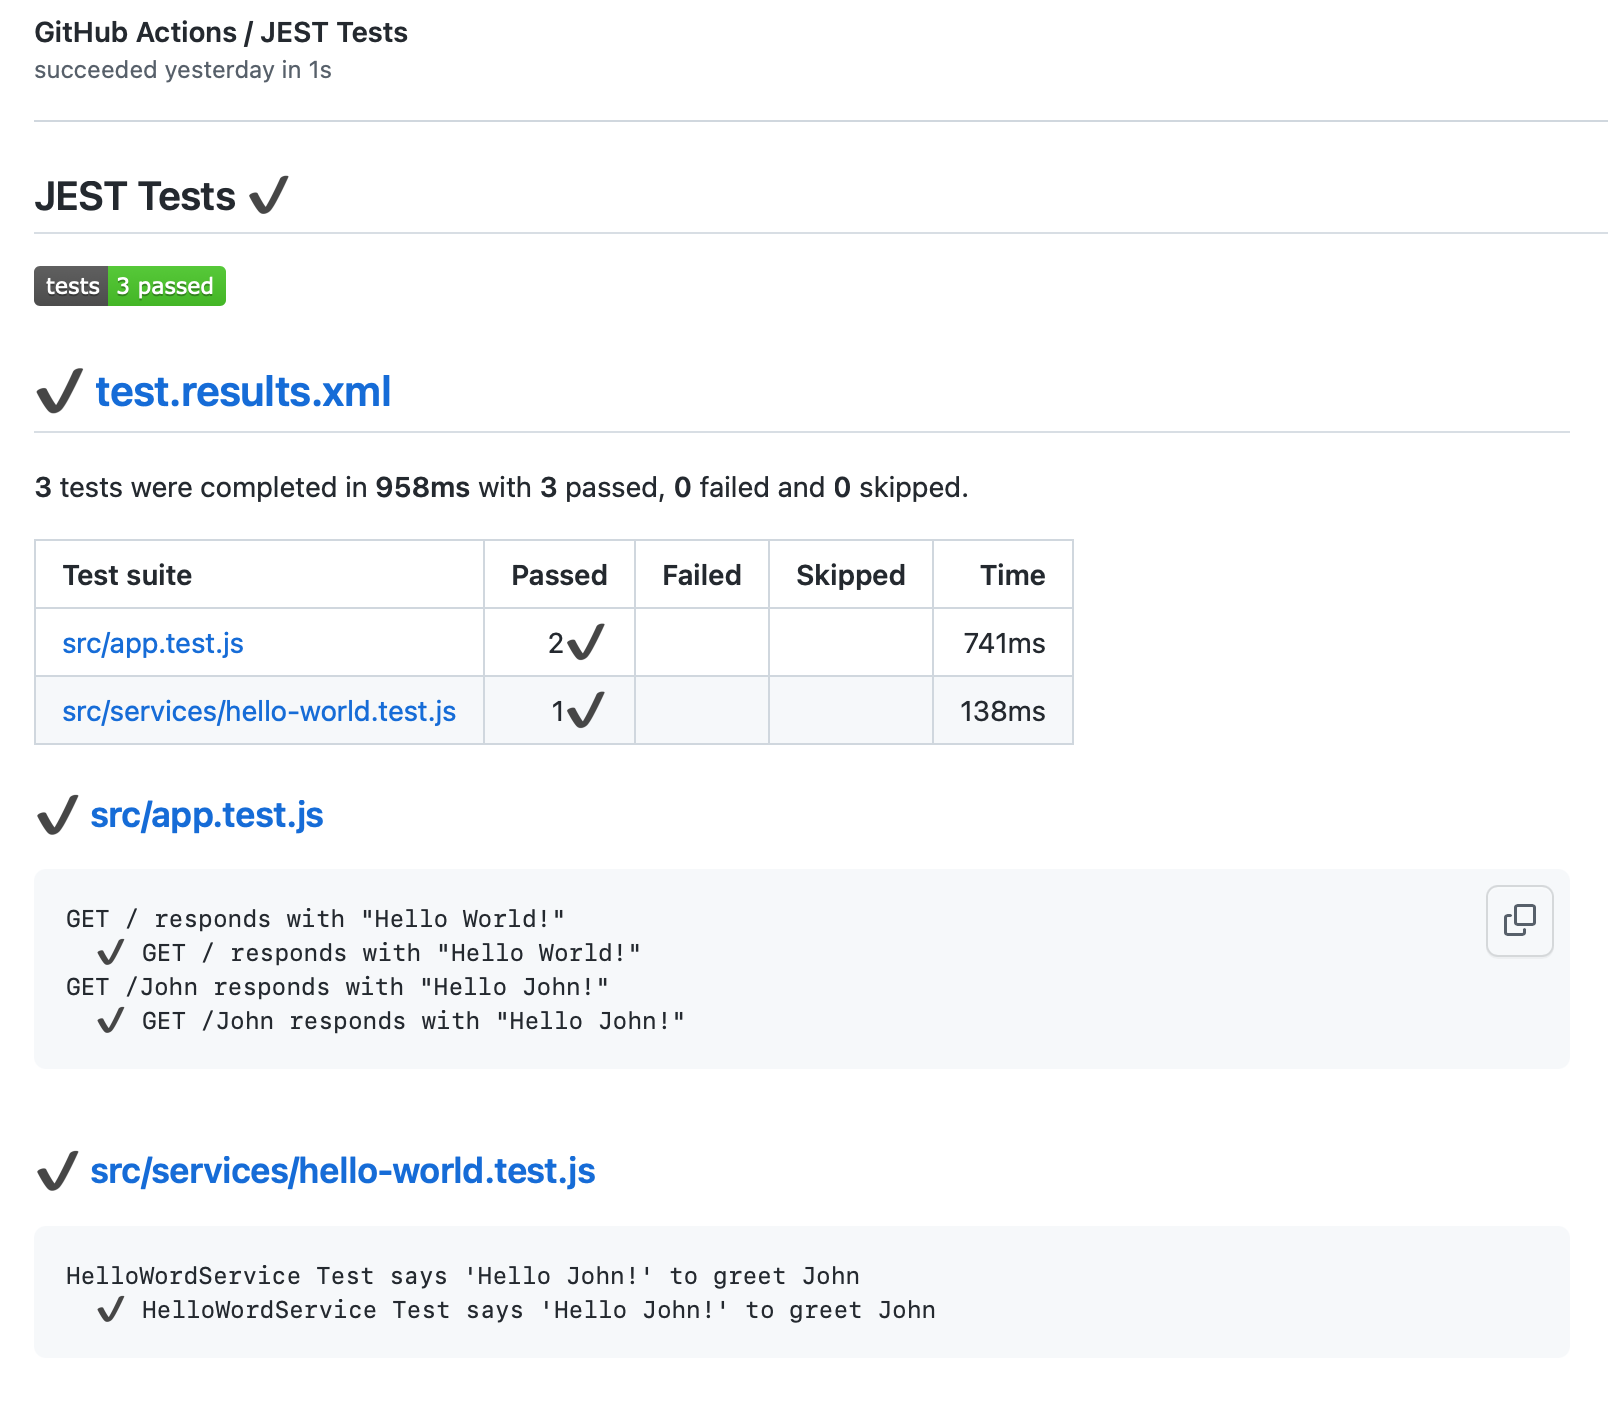Click the JEST Tests heading text
The image size is (1608, 1402).
pos(135,196)
